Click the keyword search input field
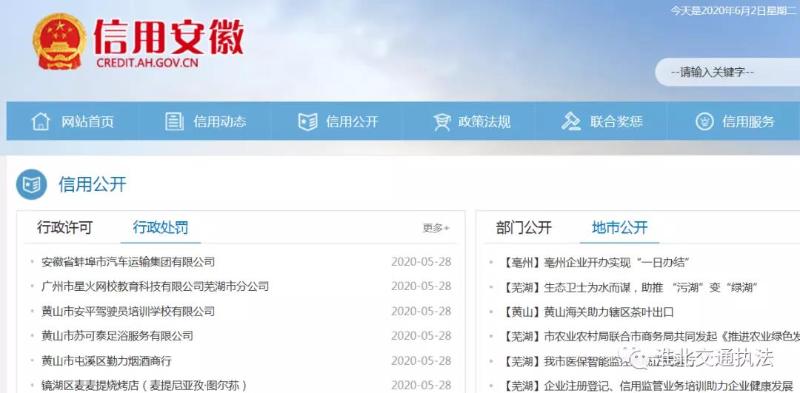Viewport: 800px width, 393px height. (728, 72)
